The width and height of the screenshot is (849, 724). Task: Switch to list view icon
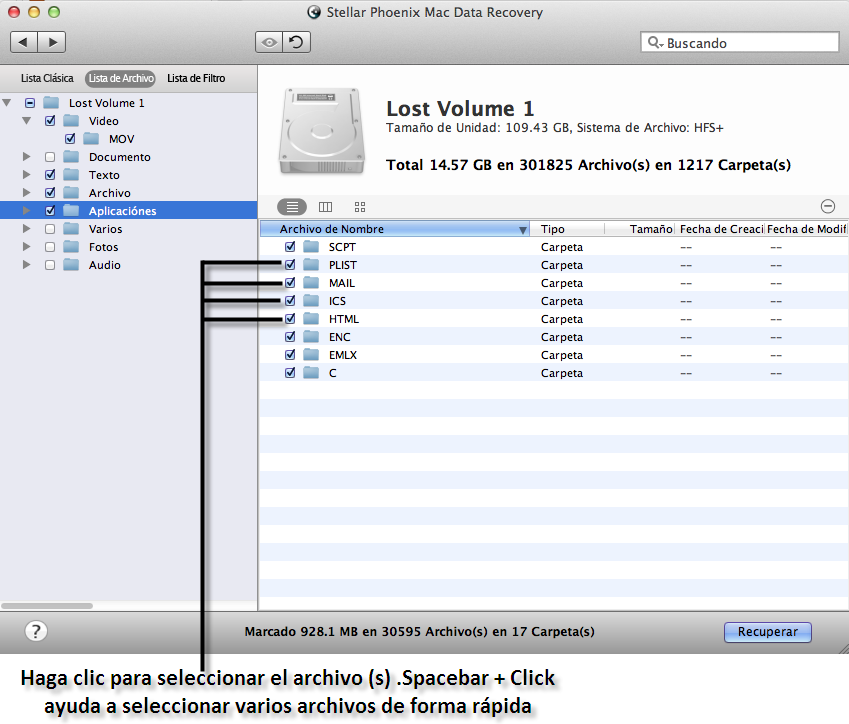[x=292, y=207]
